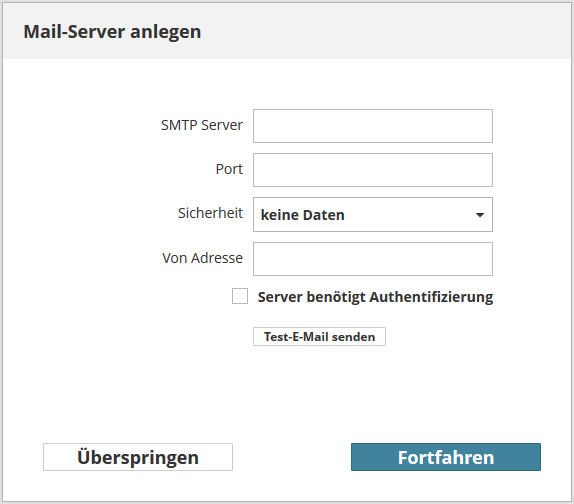Click the gray header bar beside the title
Viewport: 574px width, 504px height.
[384, 31]
